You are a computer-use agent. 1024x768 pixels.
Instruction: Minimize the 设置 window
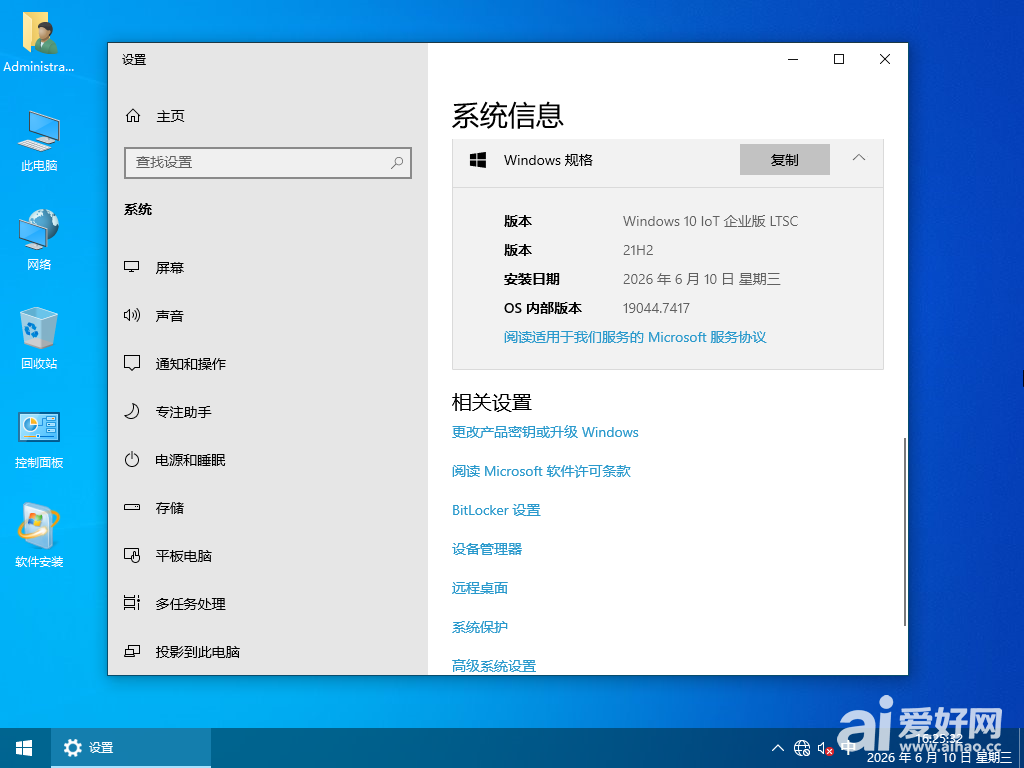tap(793, 59)
